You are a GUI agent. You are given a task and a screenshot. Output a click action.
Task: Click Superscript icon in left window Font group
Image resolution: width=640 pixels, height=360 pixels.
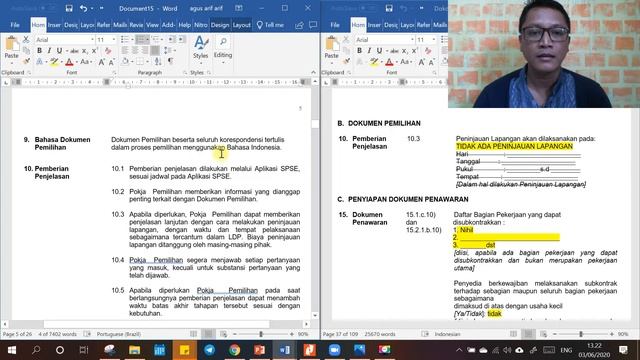94,51
